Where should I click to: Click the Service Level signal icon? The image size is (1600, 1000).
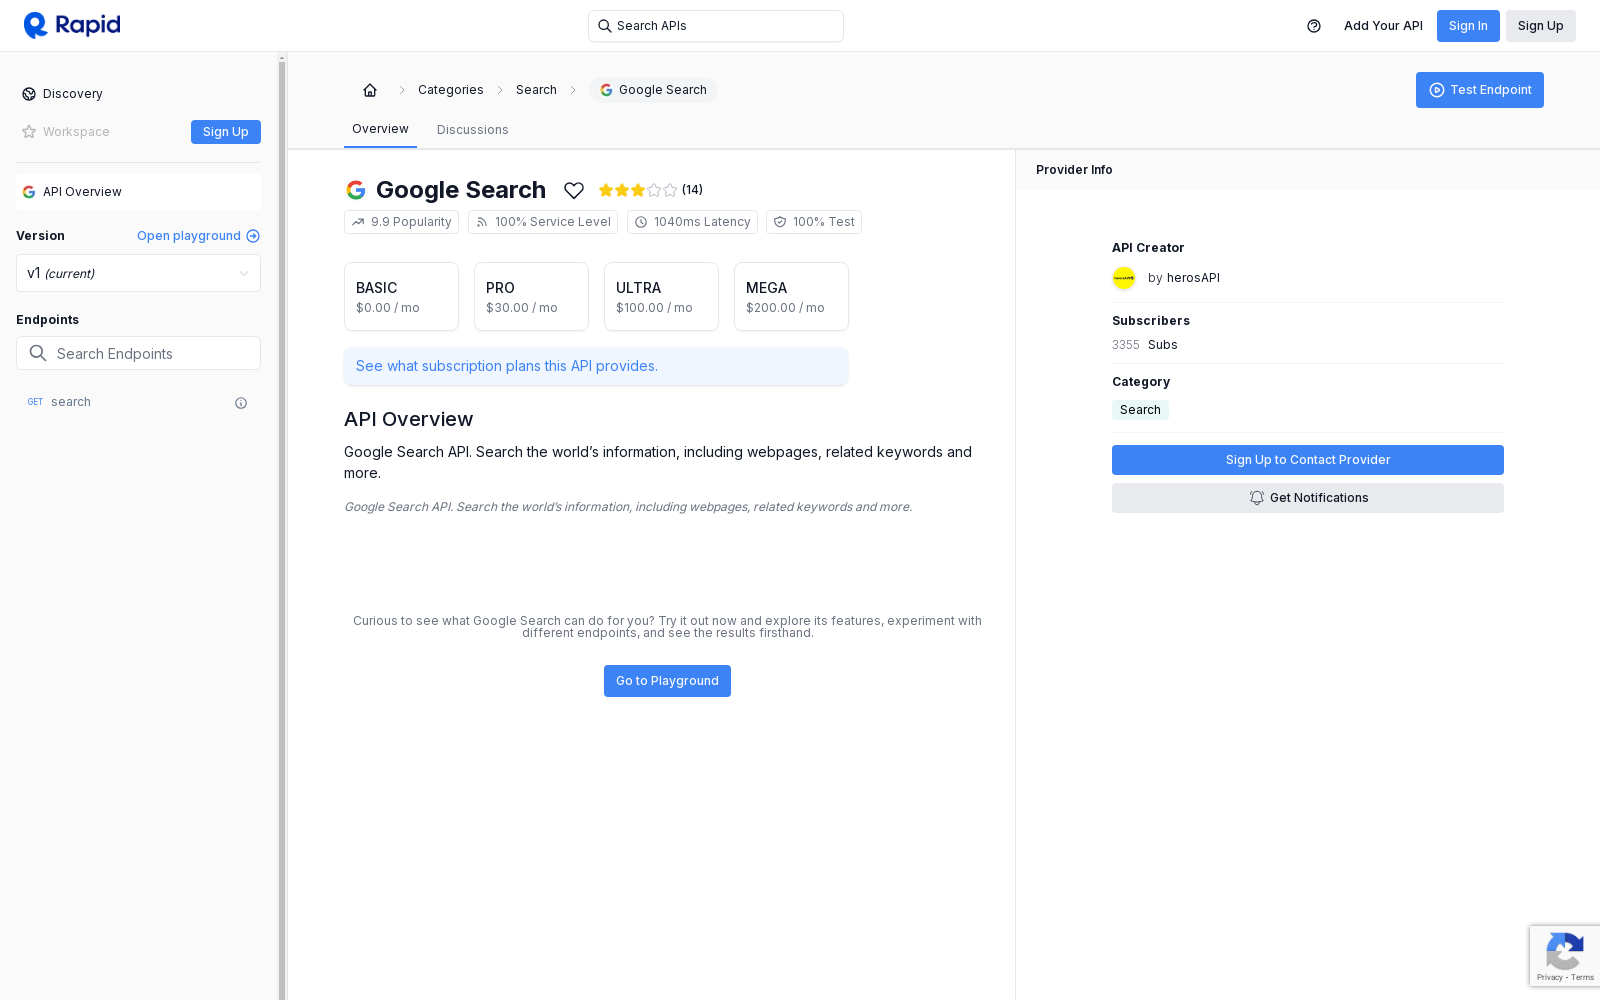pyautogui.click(x=482, y=222)
